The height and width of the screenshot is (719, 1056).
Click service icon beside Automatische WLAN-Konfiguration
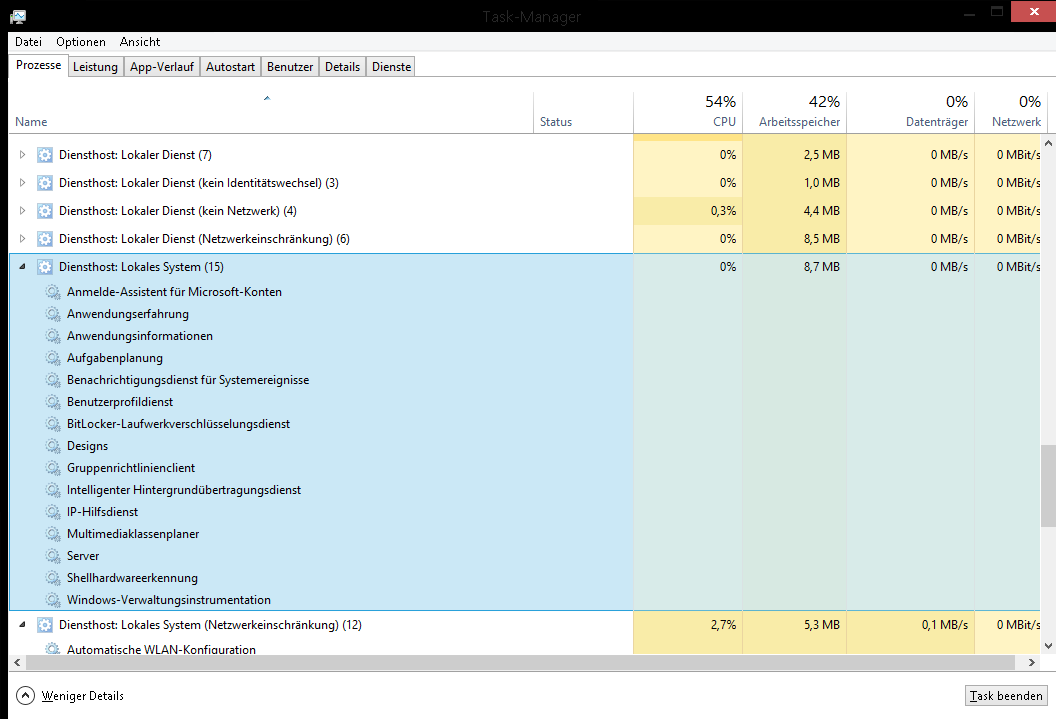[53, 648]
